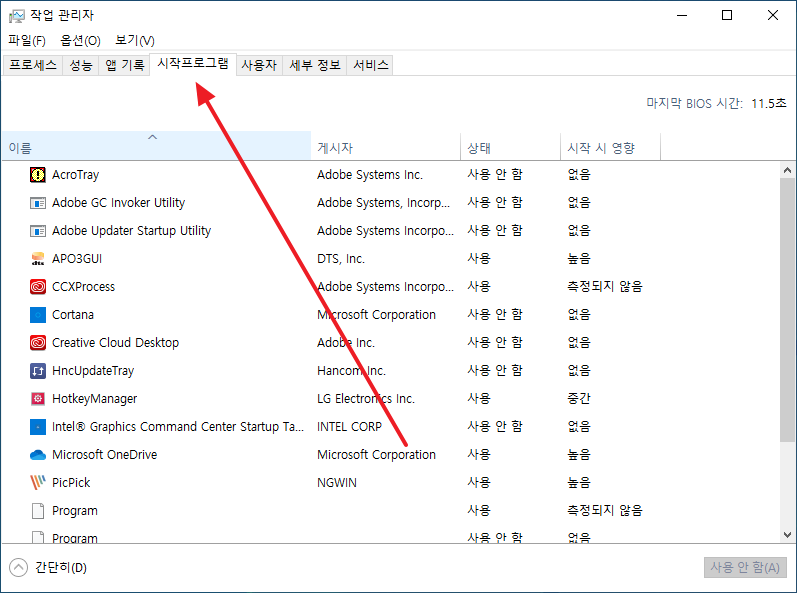The height and width of the screenshot is (593, 797).
Task: Switch to the 성능 tab
Action: tap(81, 65)
